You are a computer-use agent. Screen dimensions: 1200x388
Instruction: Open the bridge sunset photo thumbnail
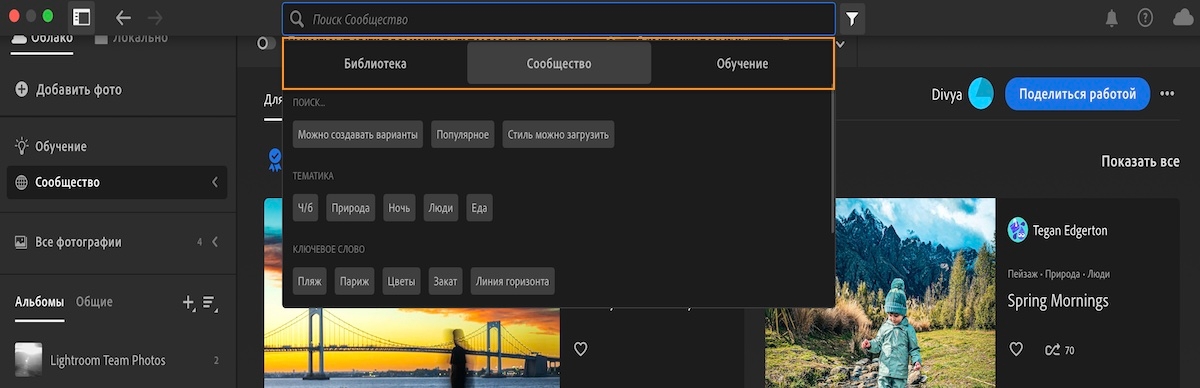pyautogui.click(x=412, y=293)
